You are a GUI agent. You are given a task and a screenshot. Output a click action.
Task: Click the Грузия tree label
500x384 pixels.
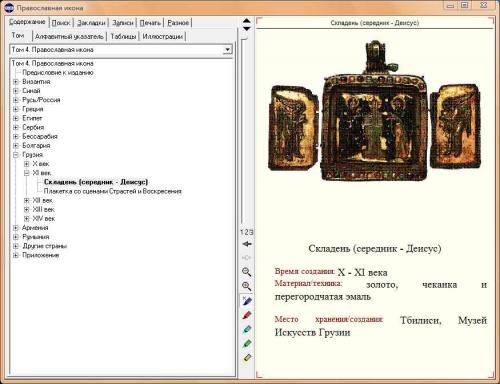coord(32,155)
